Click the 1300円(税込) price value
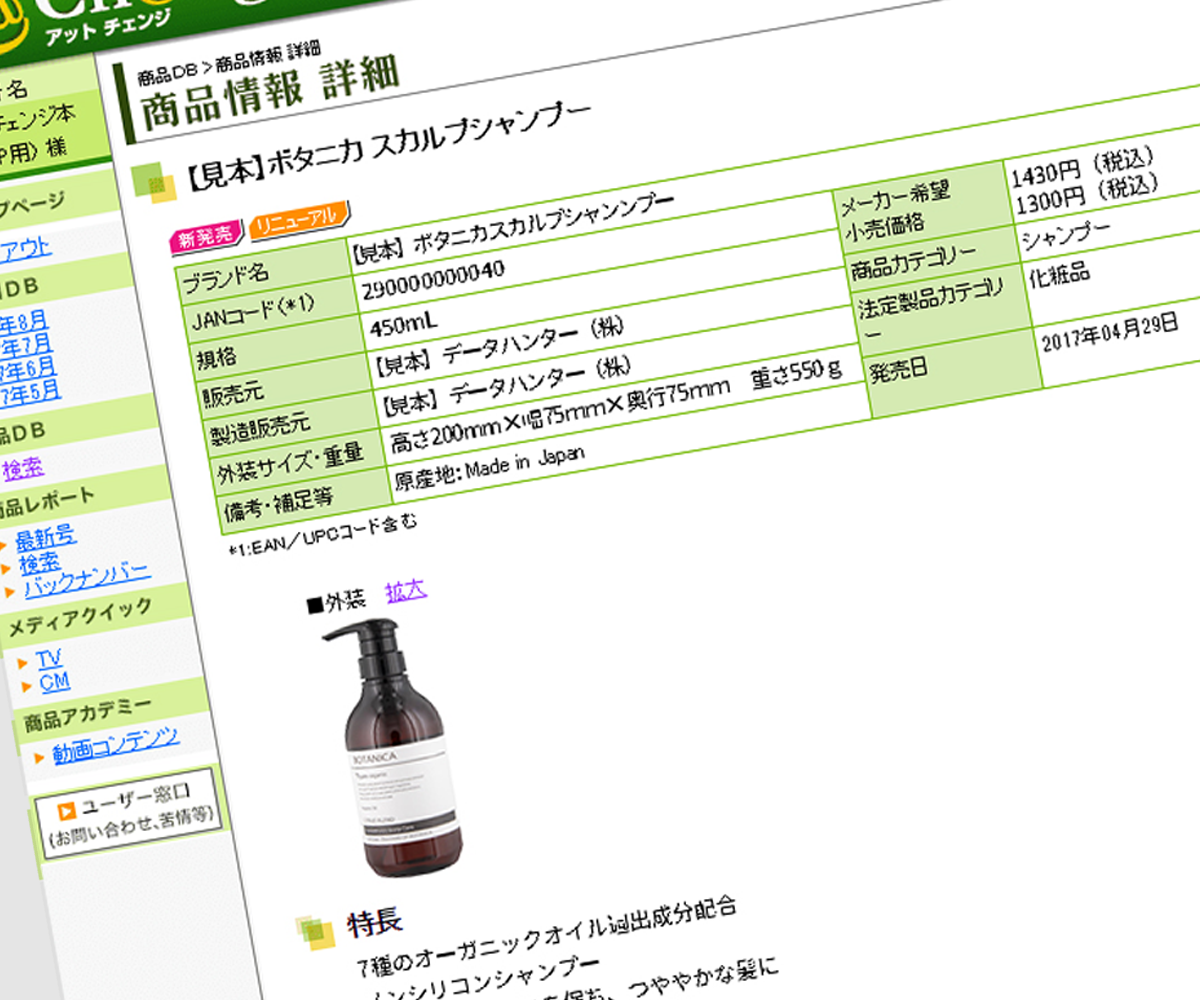This screenshot has height=1000, width=1200. (1088, 195)
